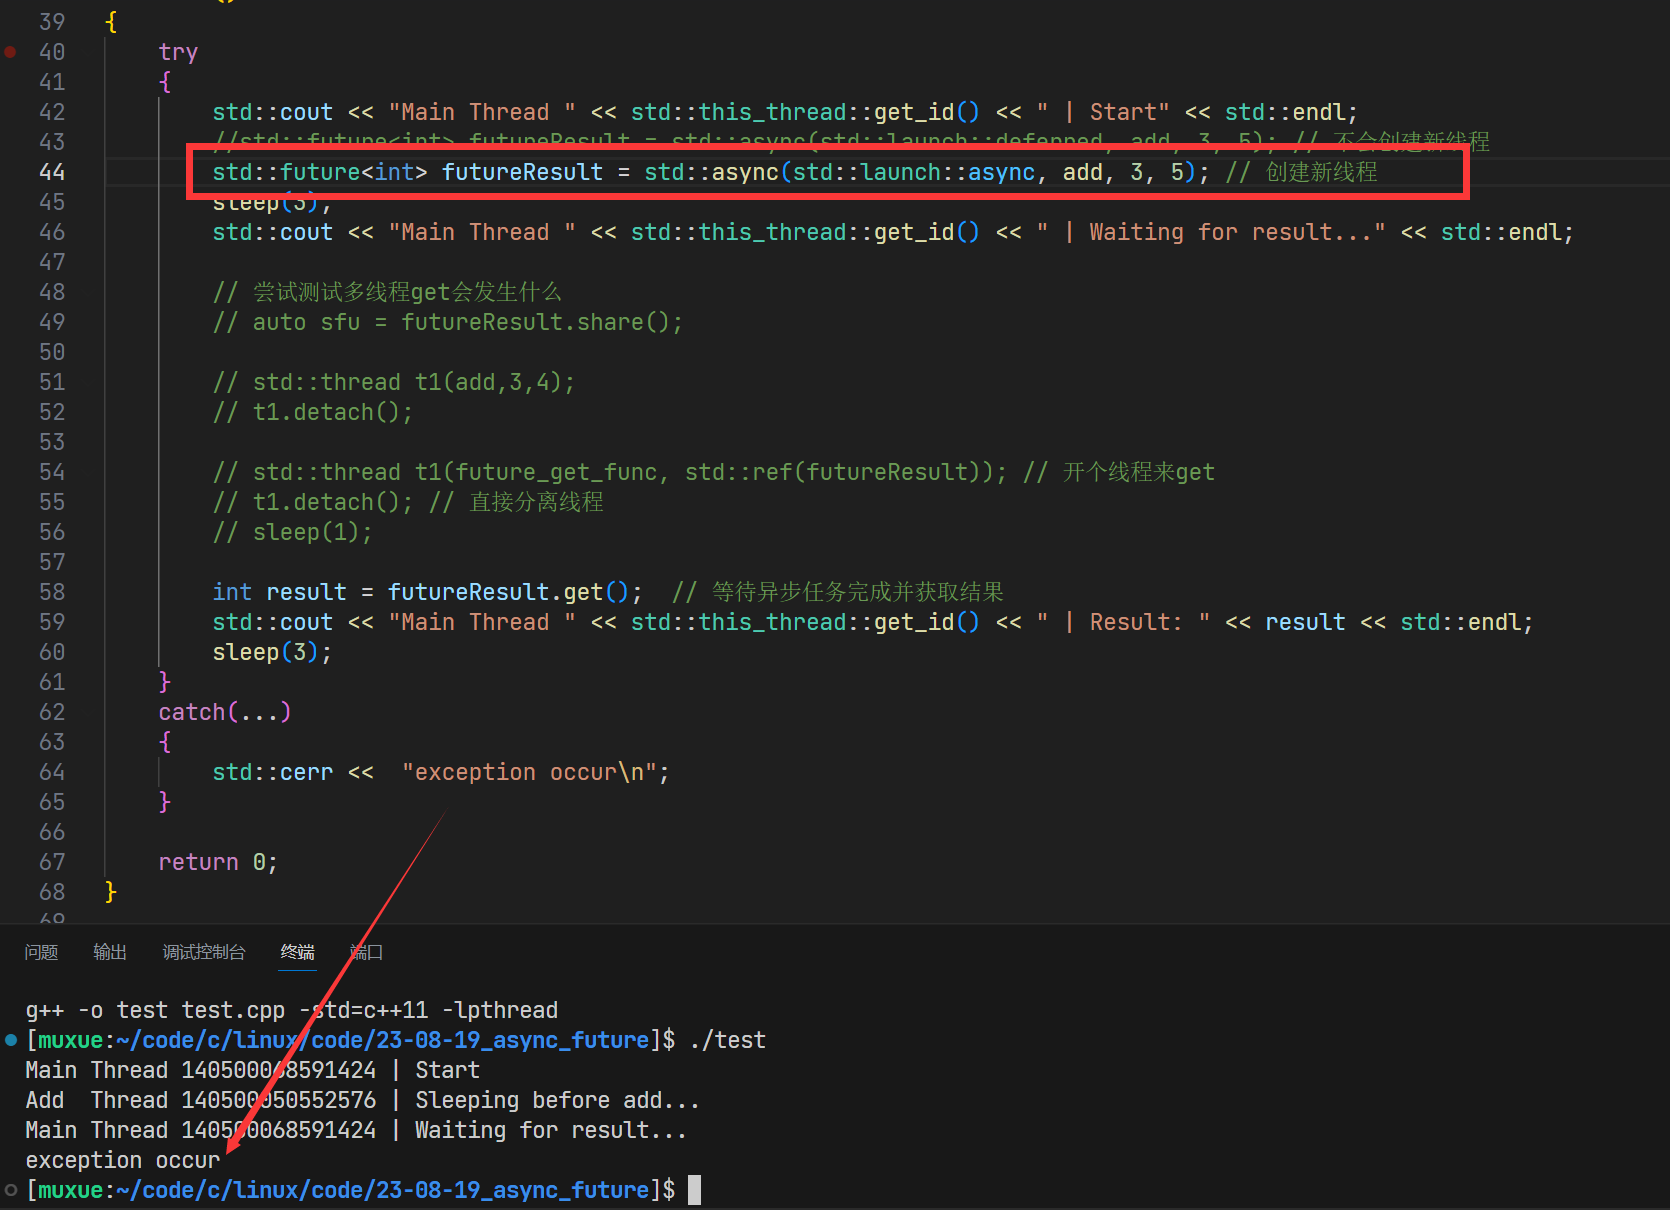Screen dimensions: 1670x1210
Task: Click 'futureResult' variable declared on line 44
Action: click(x=522, y=172)
